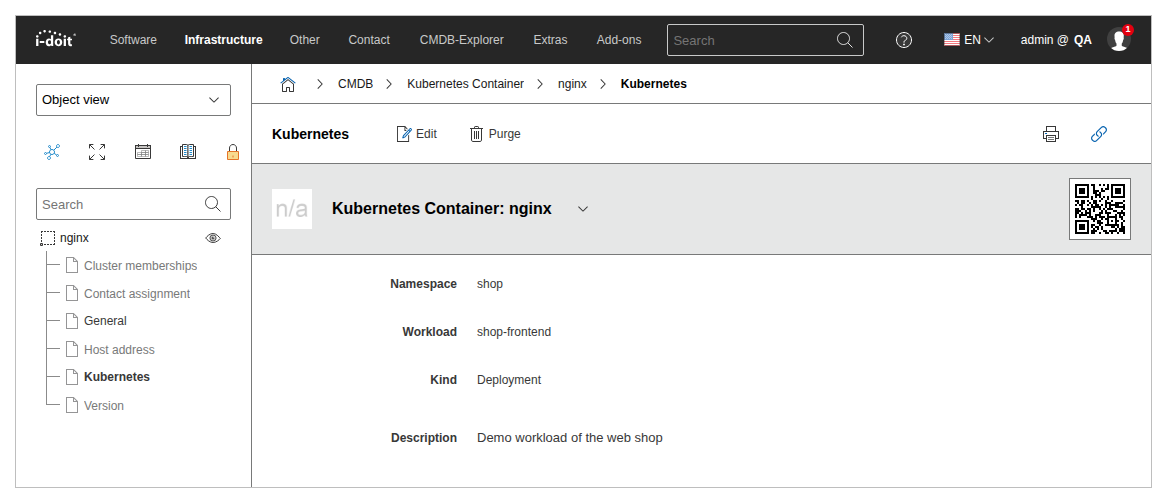Toggle the eye icon next to nginx
Image resolution: width=1167 pixels, height=503 pixels.
213,238
